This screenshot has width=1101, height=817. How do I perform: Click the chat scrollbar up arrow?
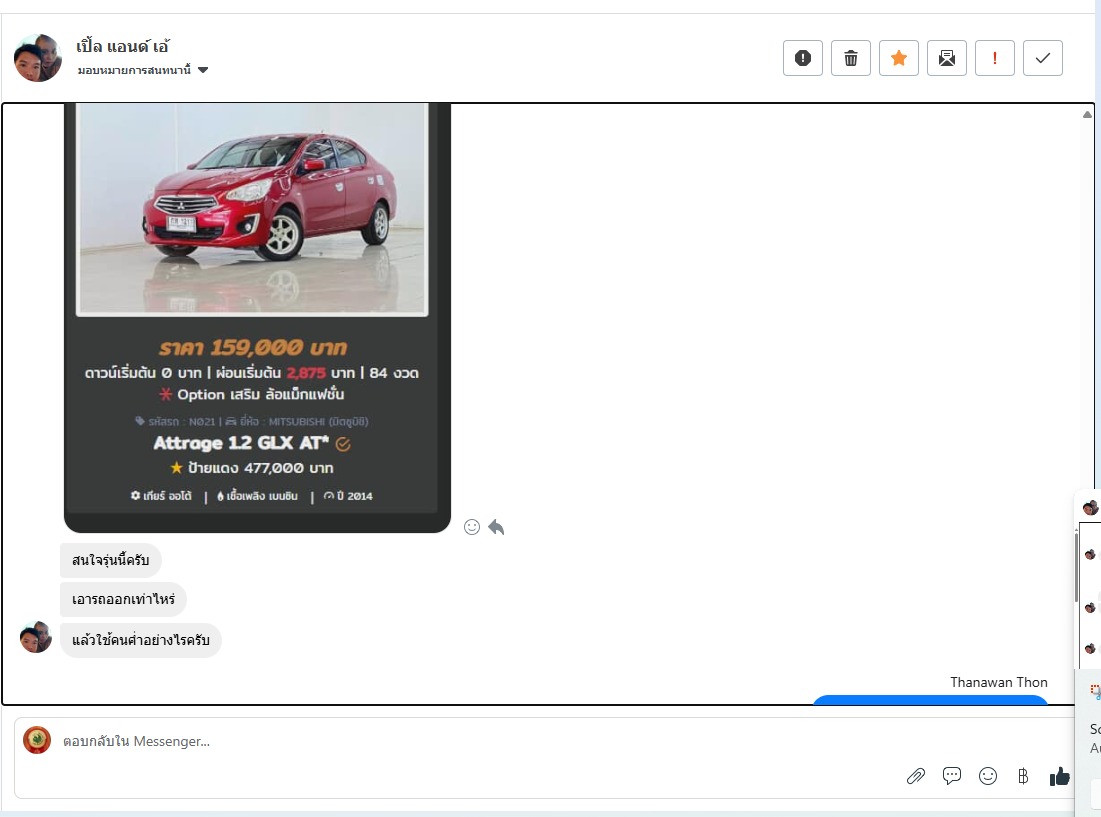pyautogui.click(x=1087, y=114)
